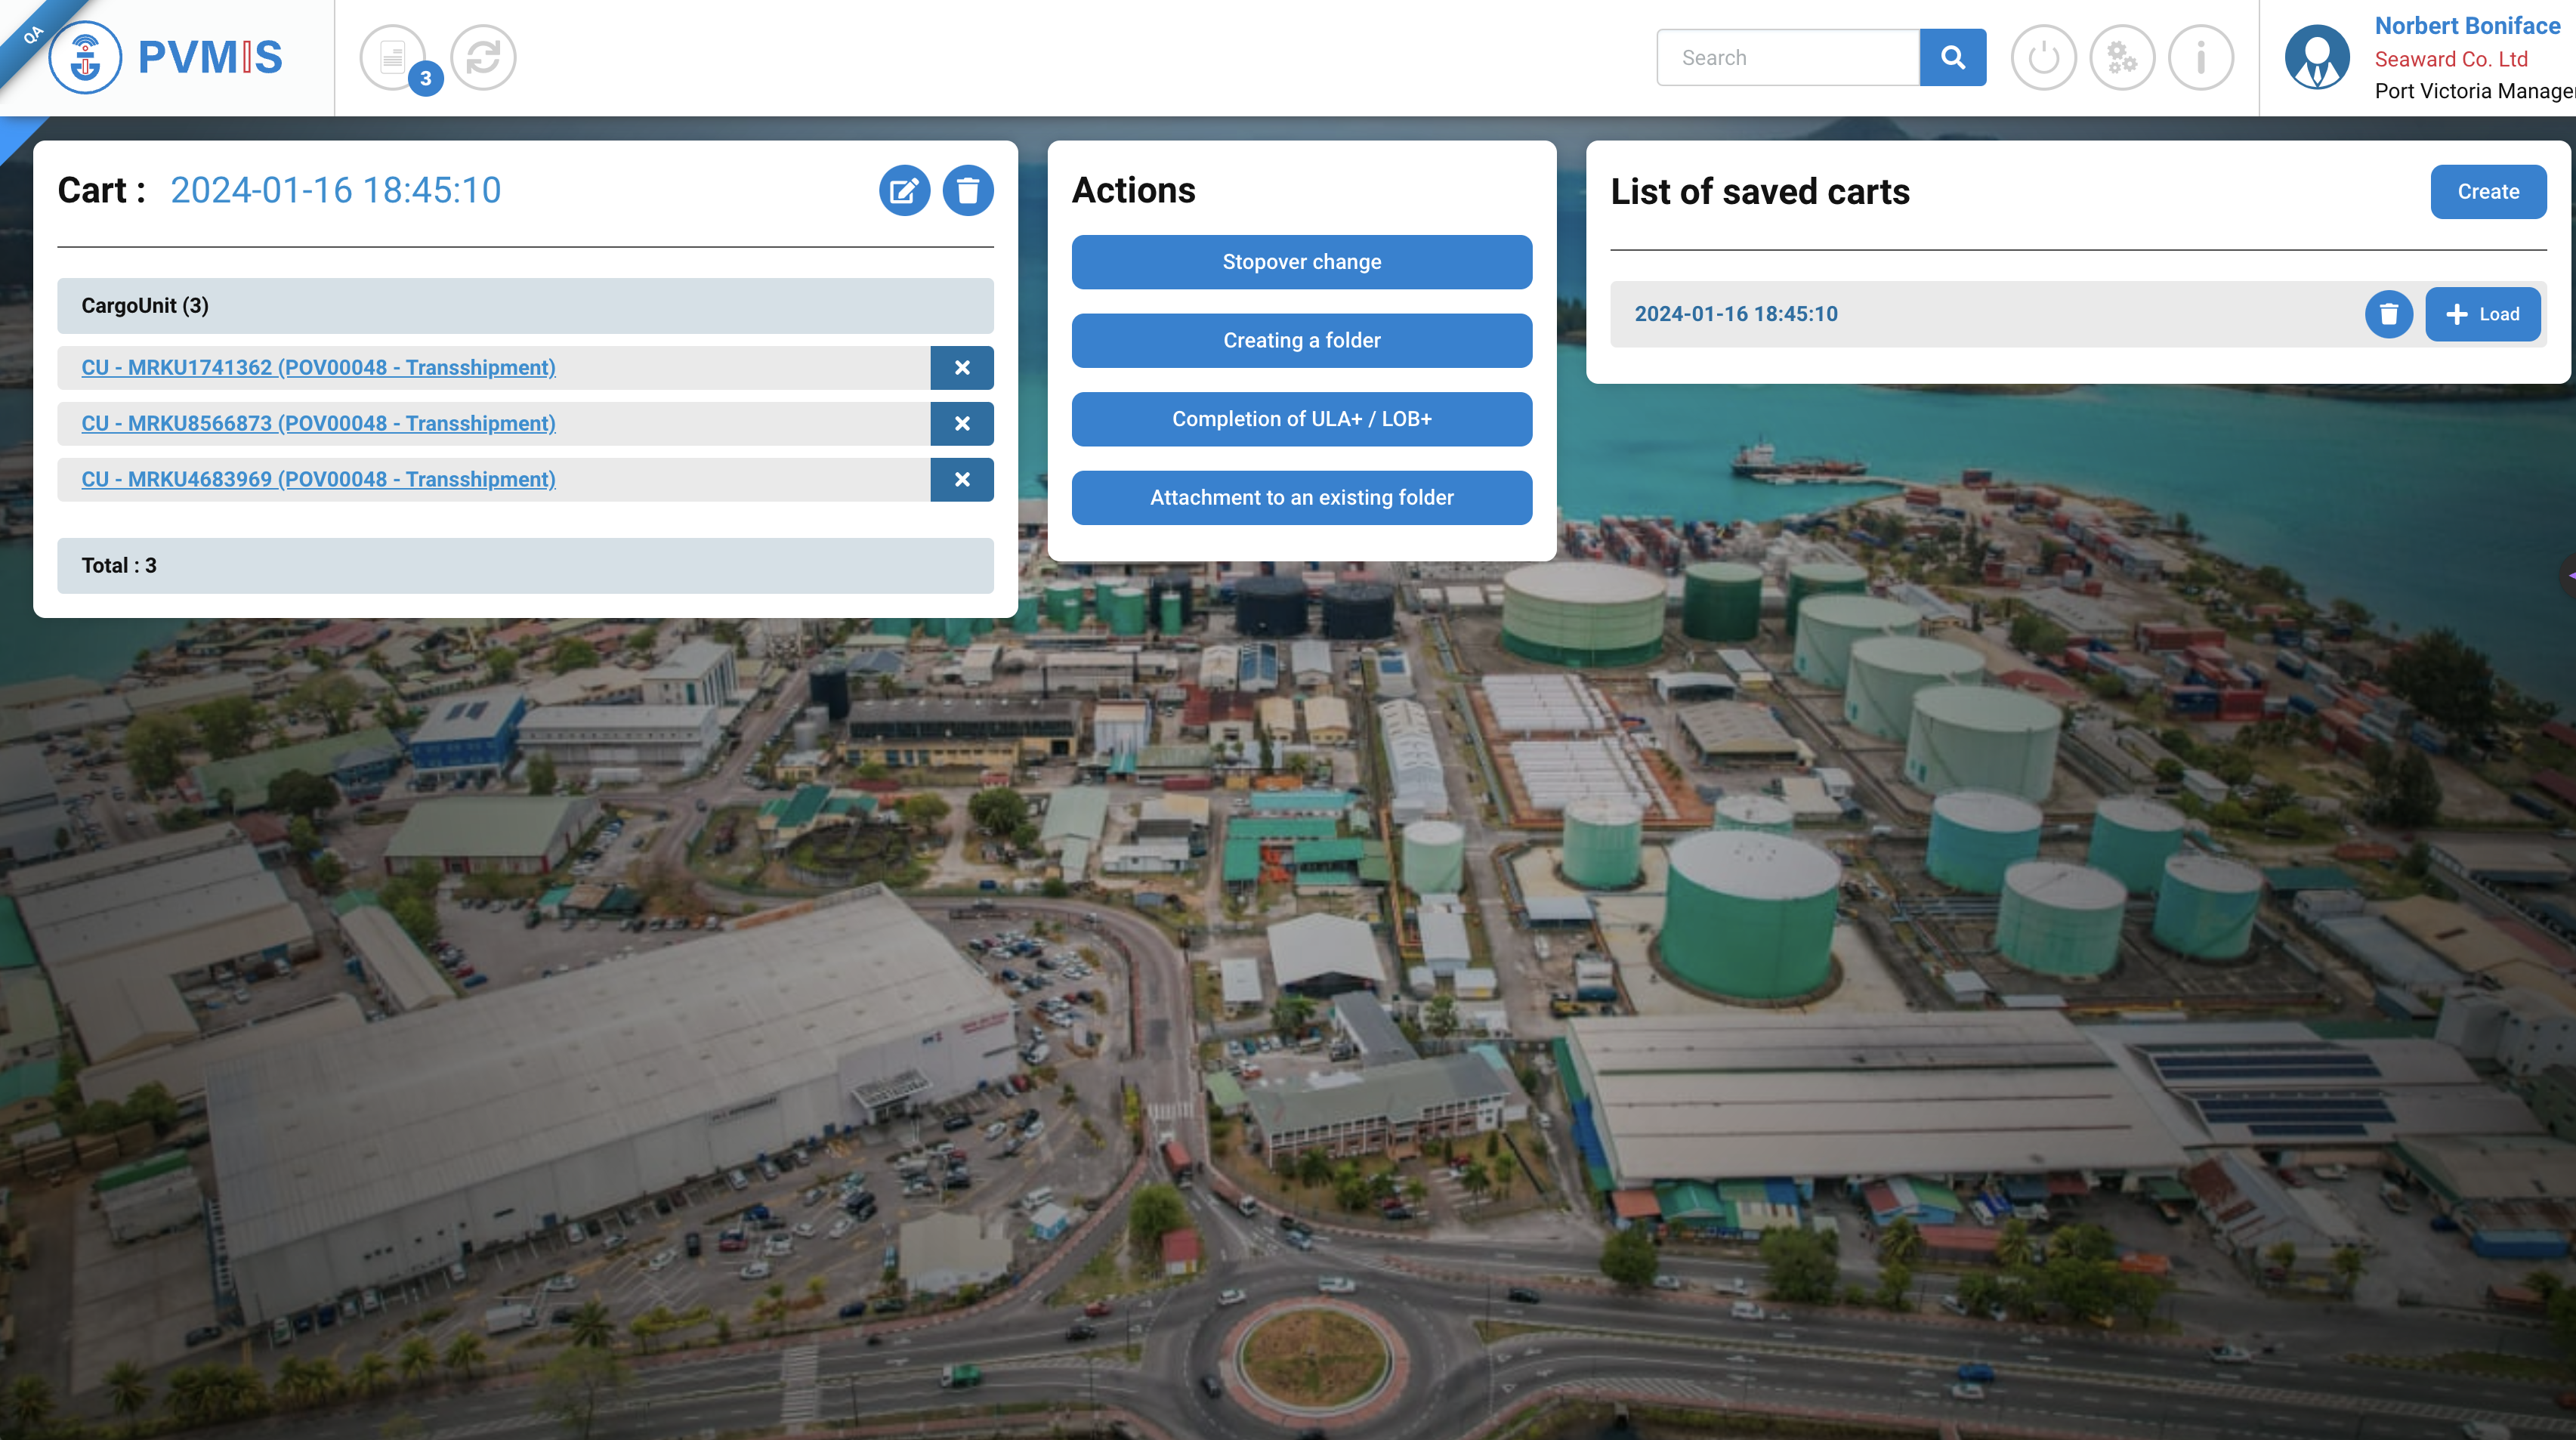Delete current cart with trash icon
This screenshot has height=1440, width=2576.
coord(967,190)
